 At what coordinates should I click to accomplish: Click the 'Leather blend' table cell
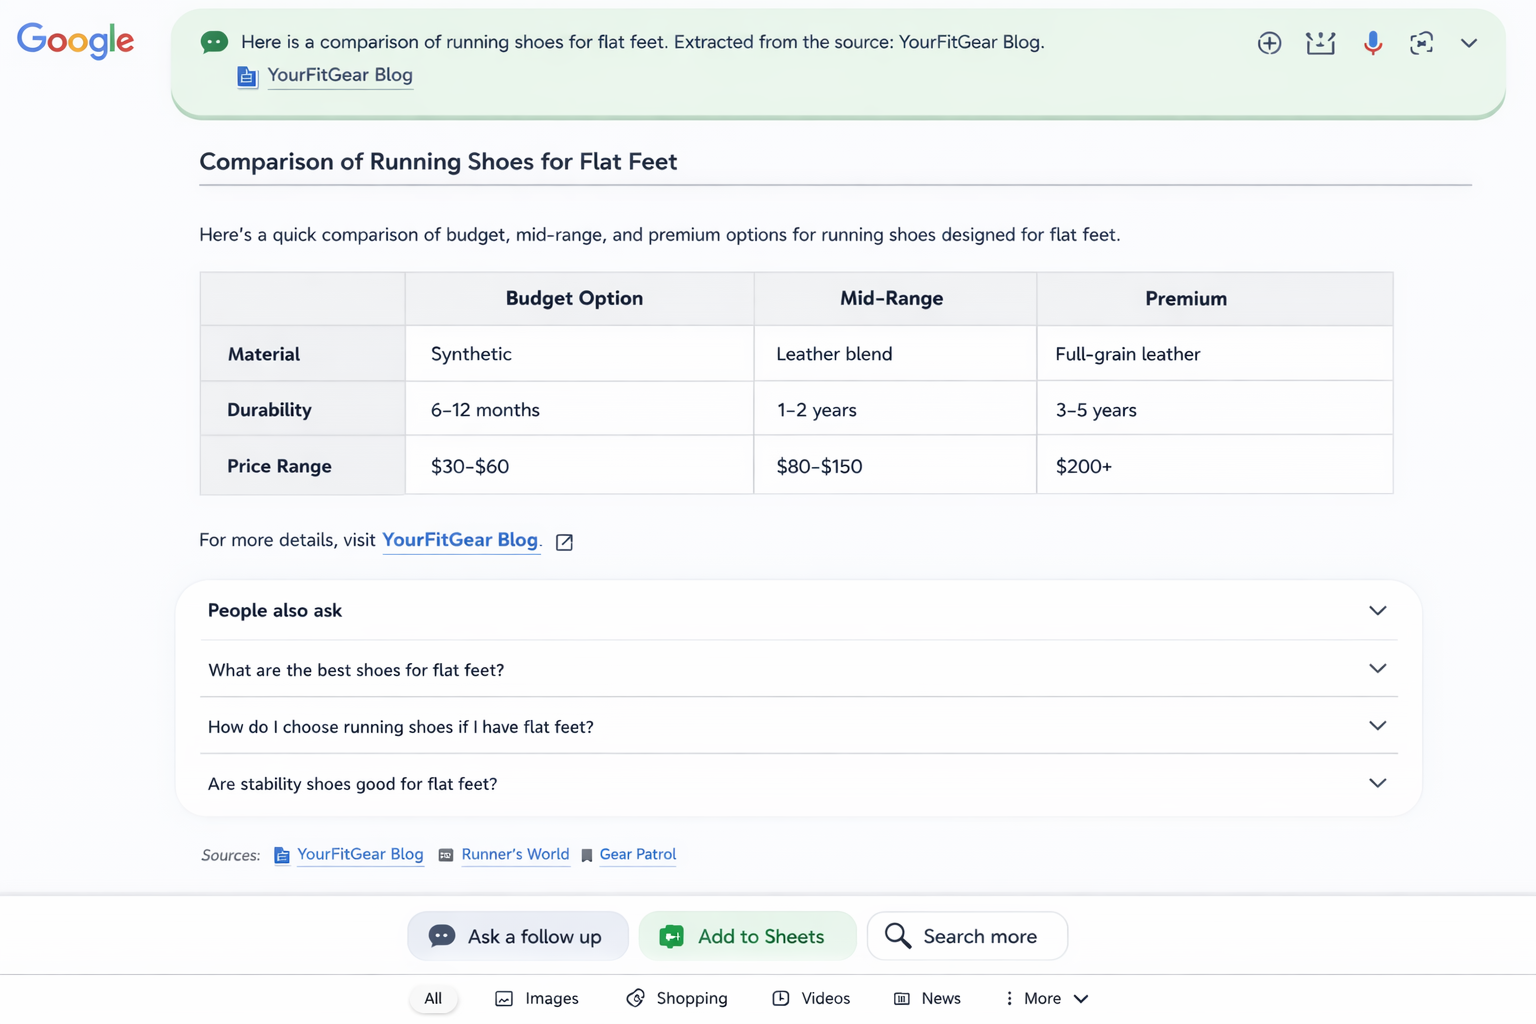click(x=895, y=354)
